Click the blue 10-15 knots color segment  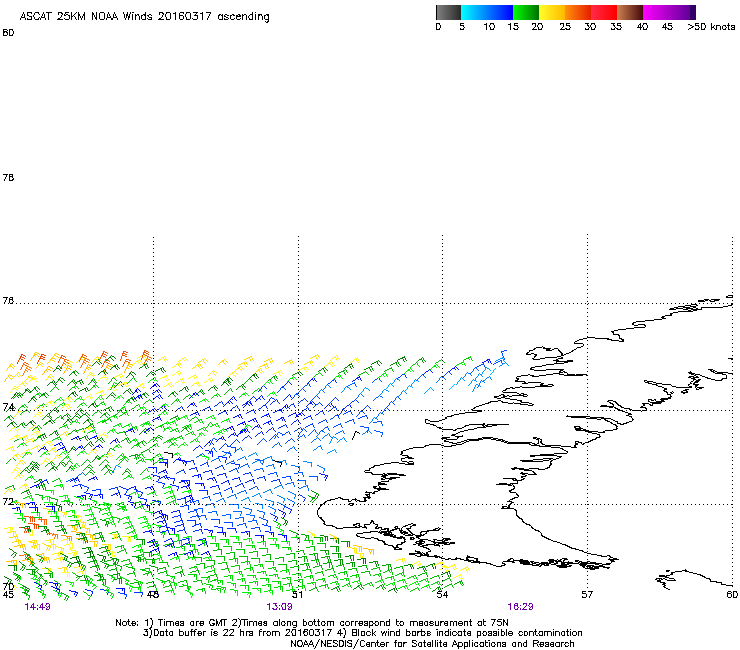coord(500,12)
